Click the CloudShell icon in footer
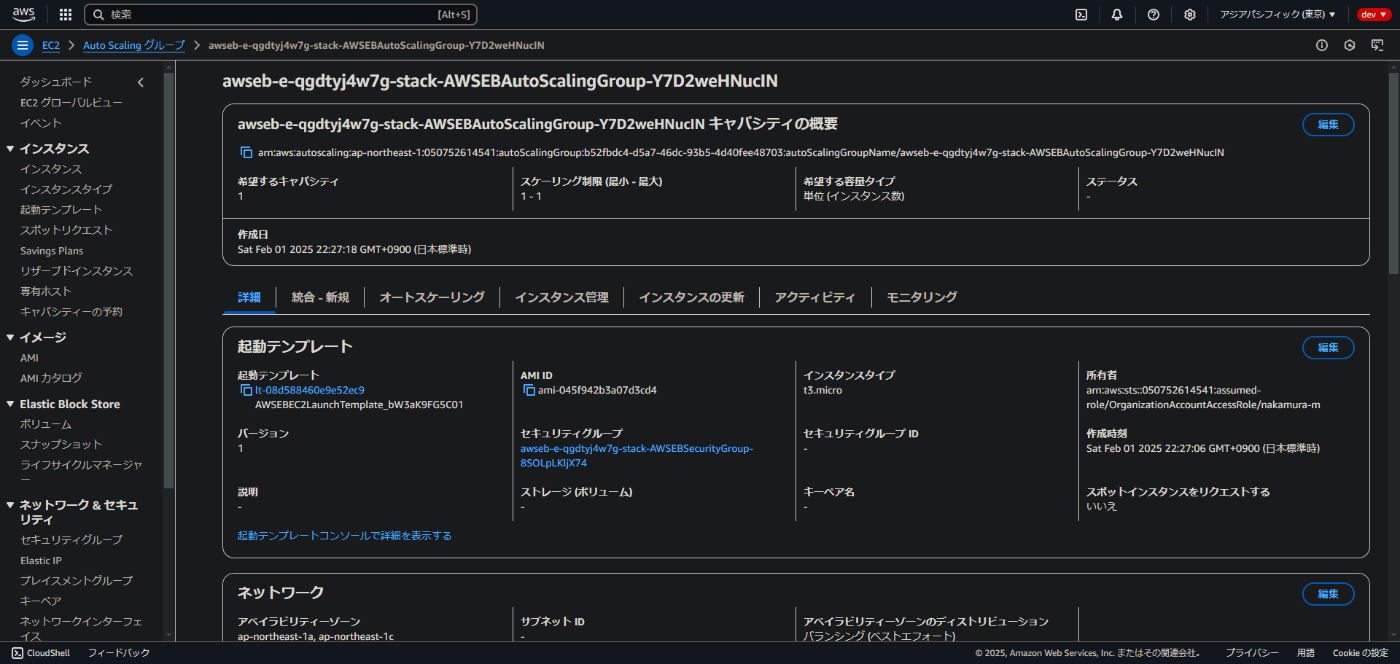 coord(17,653)
